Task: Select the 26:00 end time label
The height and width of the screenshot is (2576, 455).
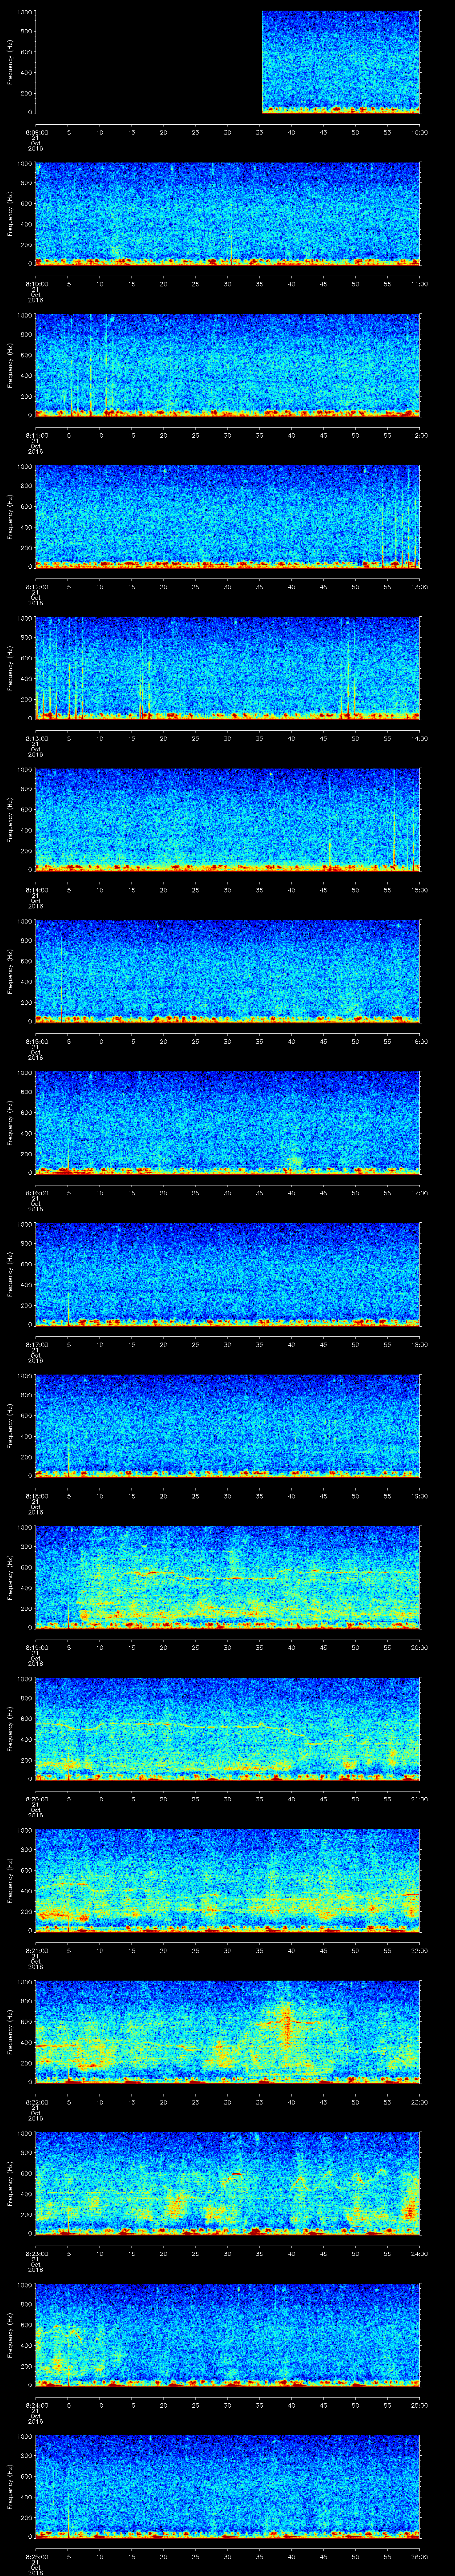Action: (x=419, y=2557)
